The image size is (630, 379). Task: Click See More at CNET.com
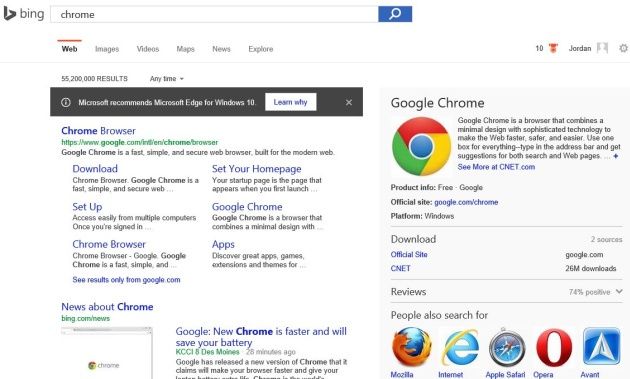[496, 167]
